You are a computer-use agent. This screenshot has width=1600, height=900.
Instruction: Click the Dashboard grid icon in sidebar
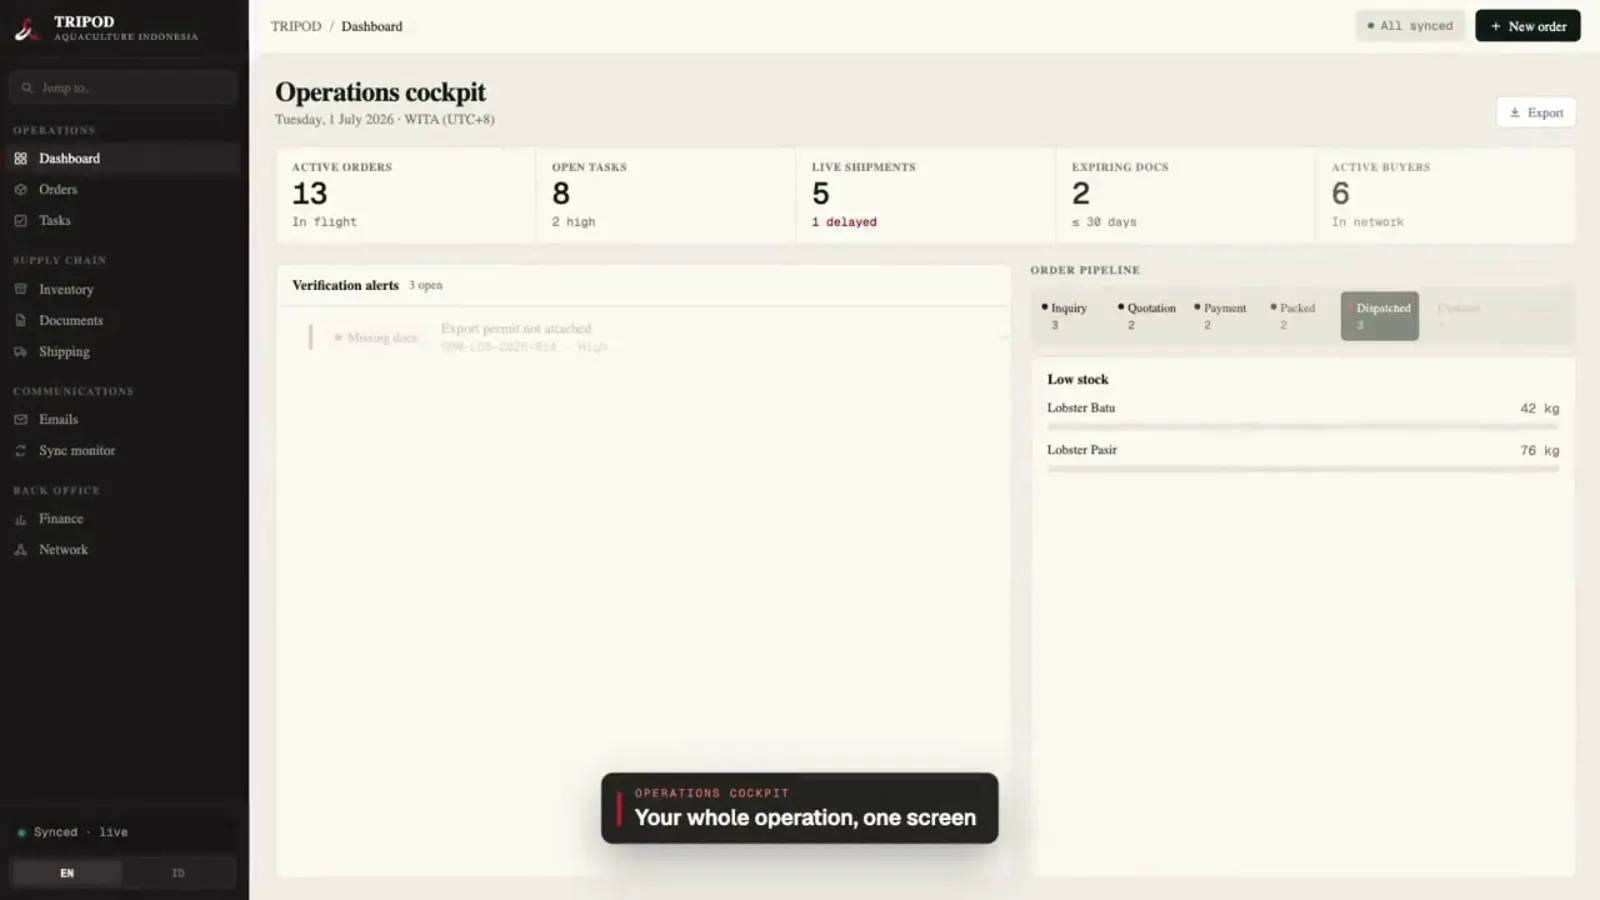(21, 158)
